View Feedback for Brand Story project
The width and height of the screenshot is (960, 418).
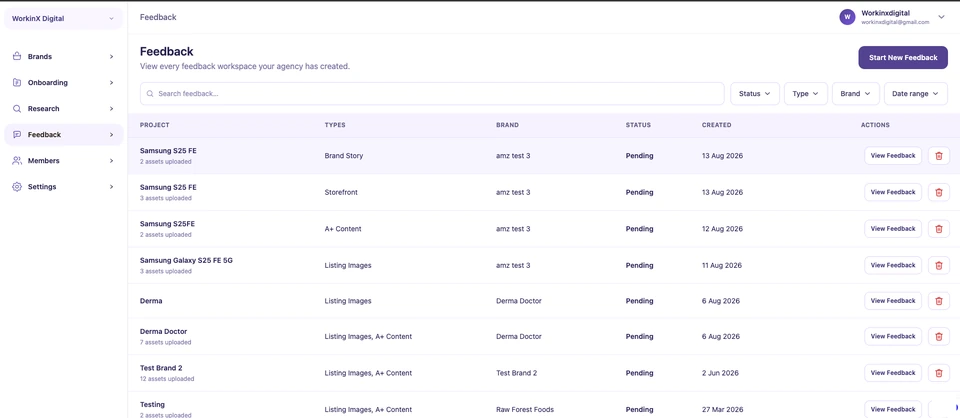tap(893, 156)
